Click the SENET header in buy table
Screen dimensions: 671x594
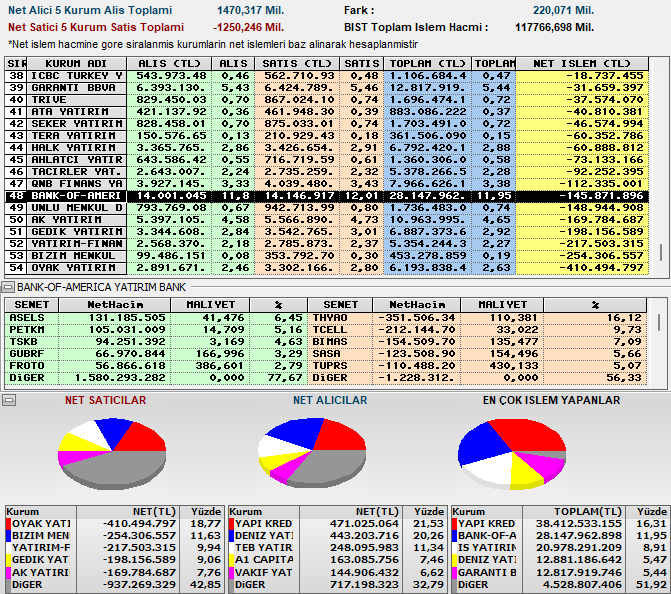[32, 305]
